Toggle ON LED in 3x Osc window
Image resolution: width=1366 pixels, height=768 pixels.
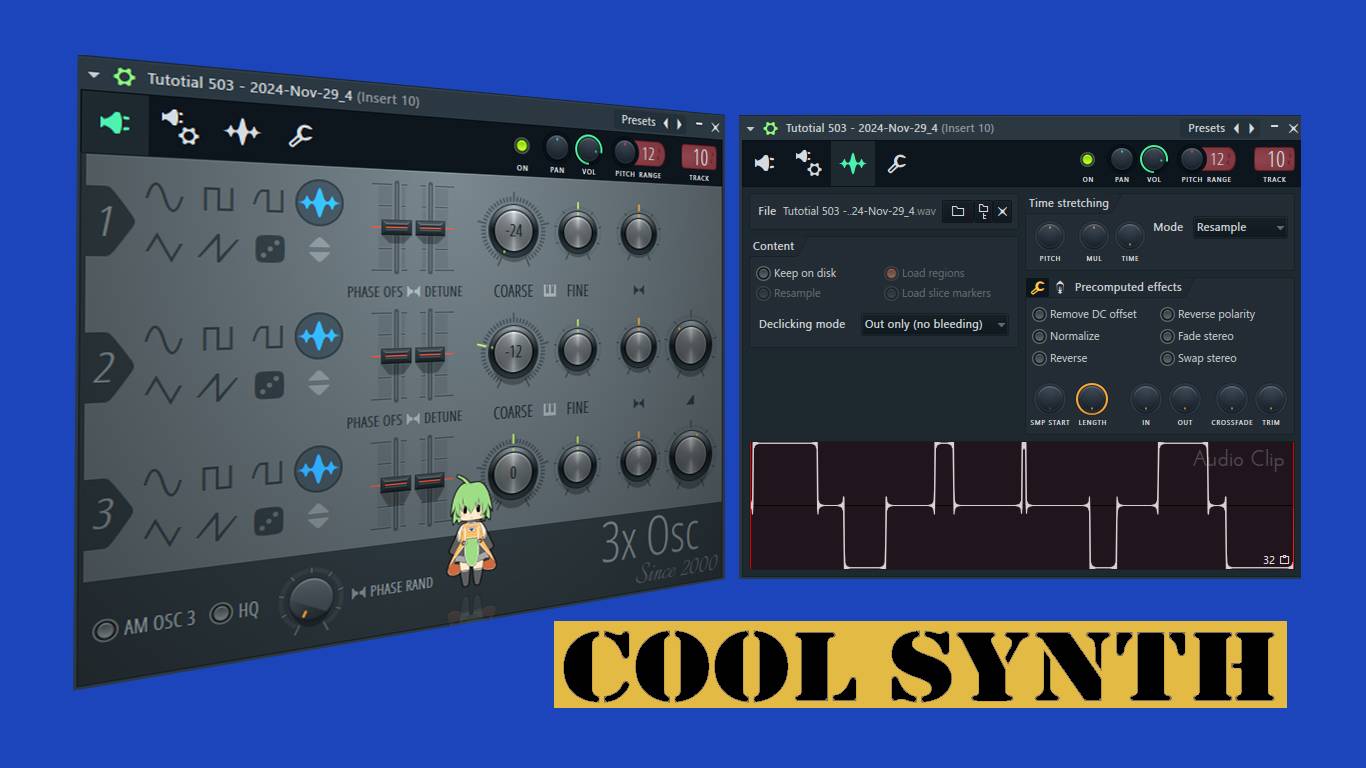(521, 146)
